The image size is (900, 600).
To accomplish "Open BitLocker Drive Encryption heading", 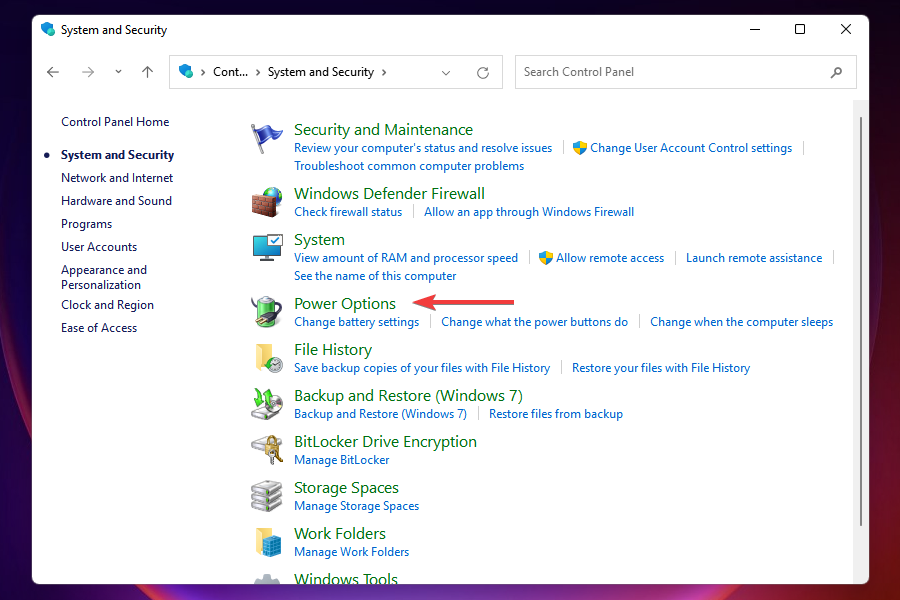I will pyautogui.click(x=386, y=442).
